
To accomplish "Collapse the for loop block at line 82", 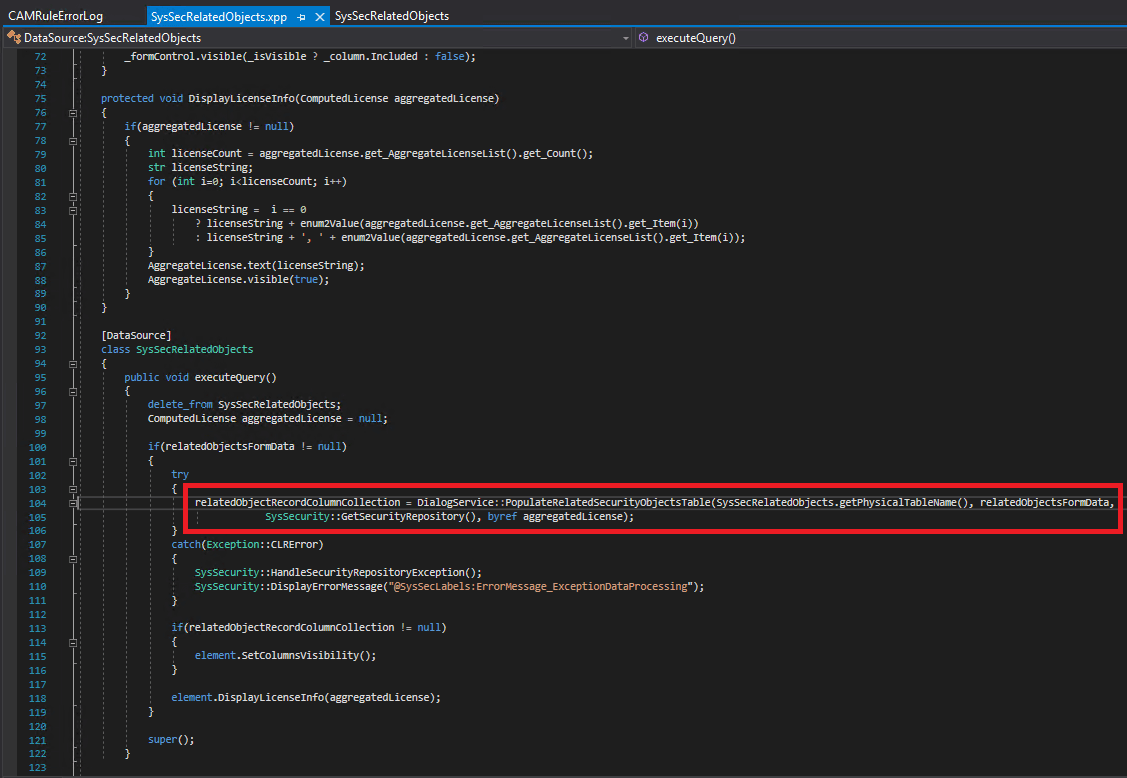I will coord(73,196).
